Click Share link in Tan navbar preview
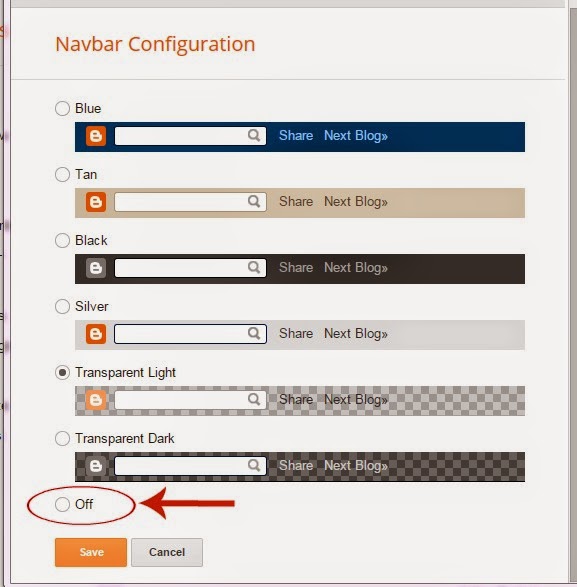 pos(296,201)
